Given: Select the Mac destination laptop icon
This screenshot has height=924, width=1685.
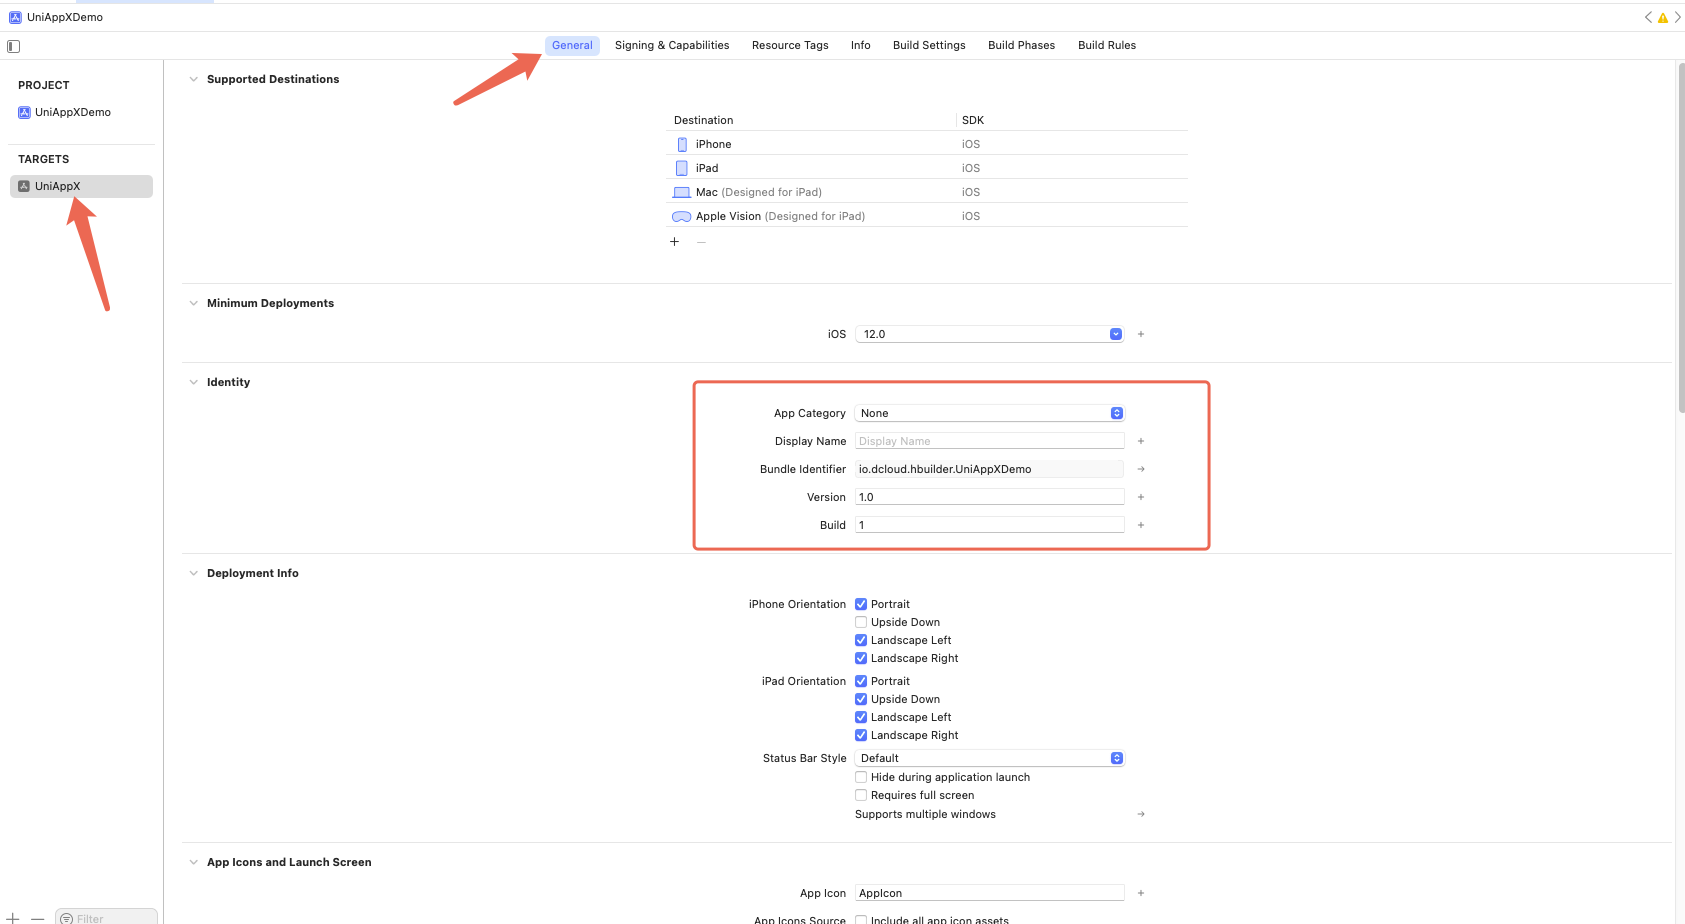Looking at the screenshot, I should pos(682,192).
